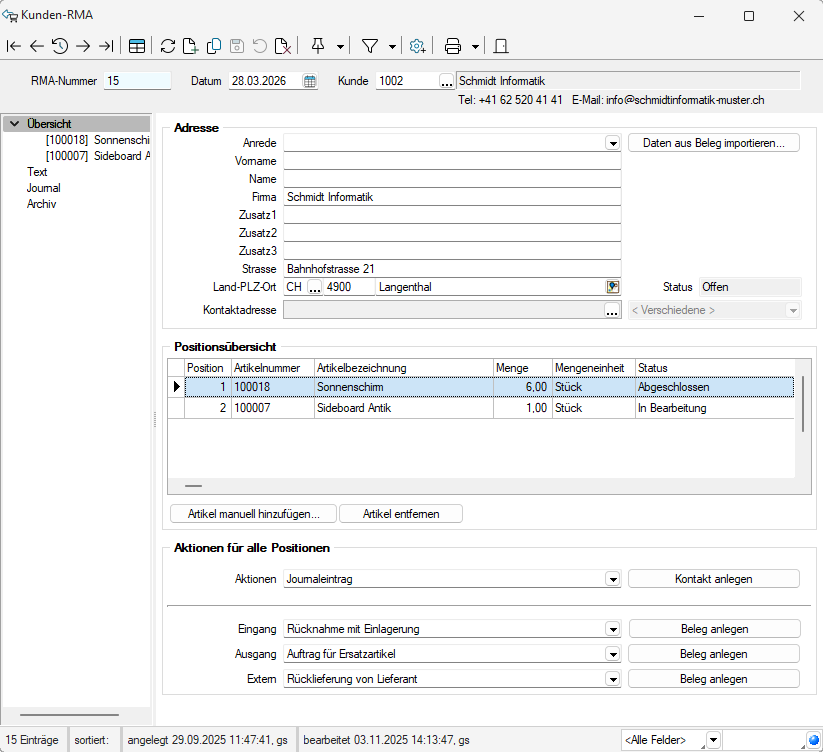823x752 pixels.
Task: Open the Anrede dropdown
Action: pyautogui.click(x=612, y=143)
